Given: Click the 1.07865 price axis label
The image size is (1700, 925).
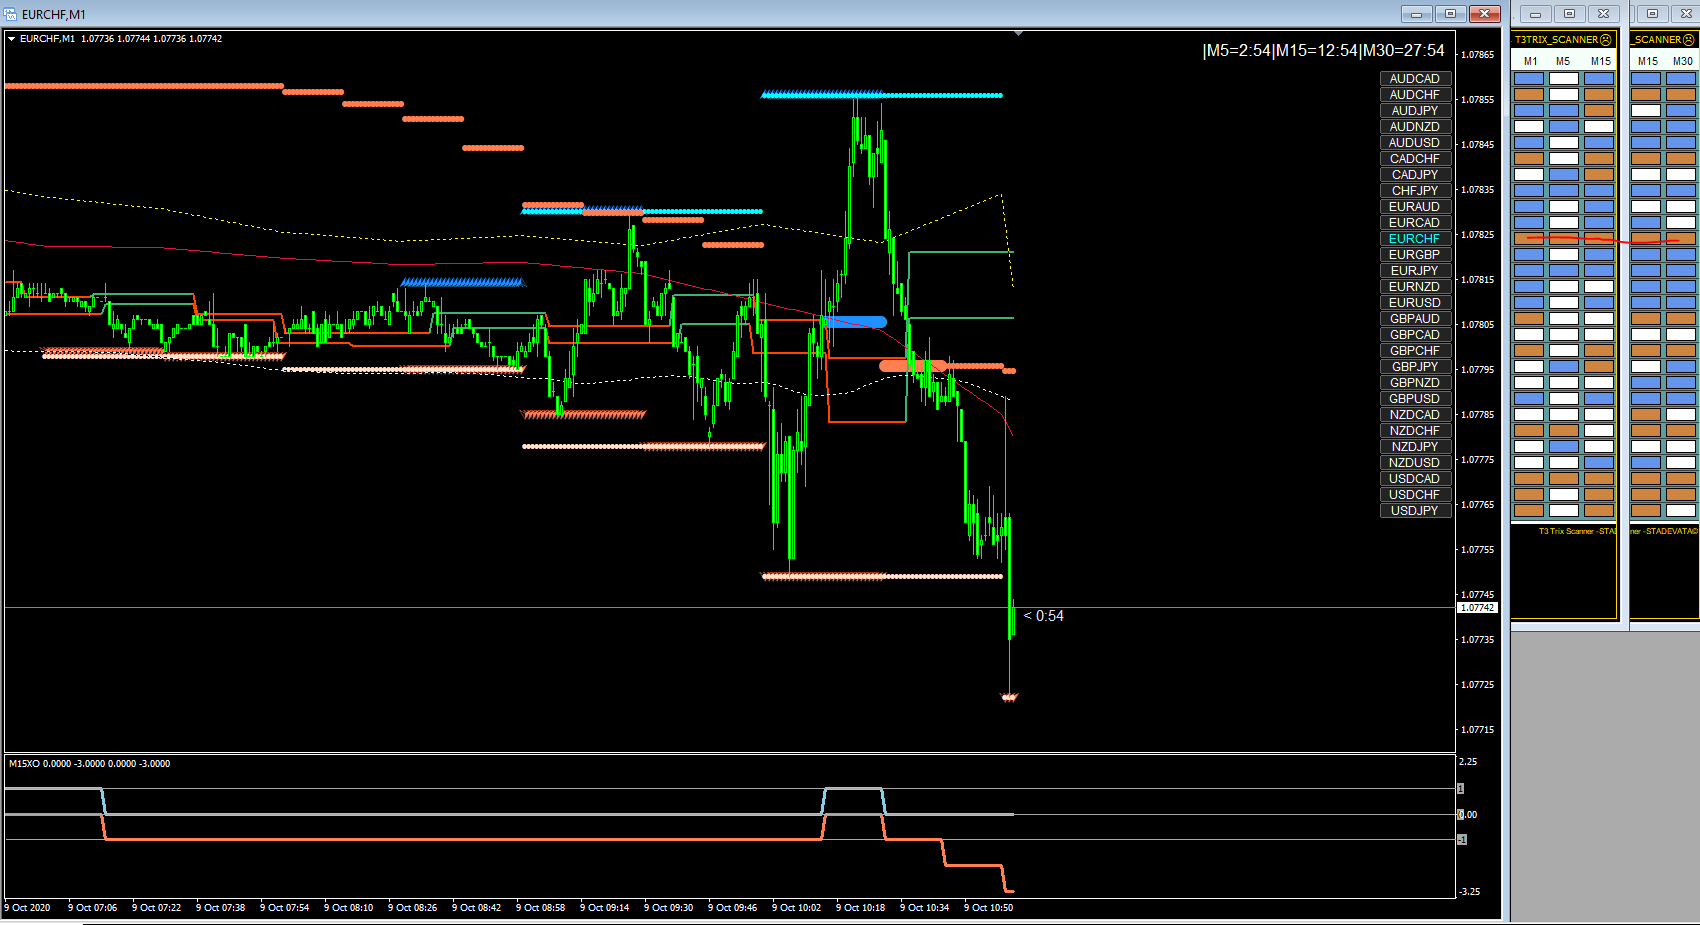Looking at the screenshot, I should coord(1478,55).
